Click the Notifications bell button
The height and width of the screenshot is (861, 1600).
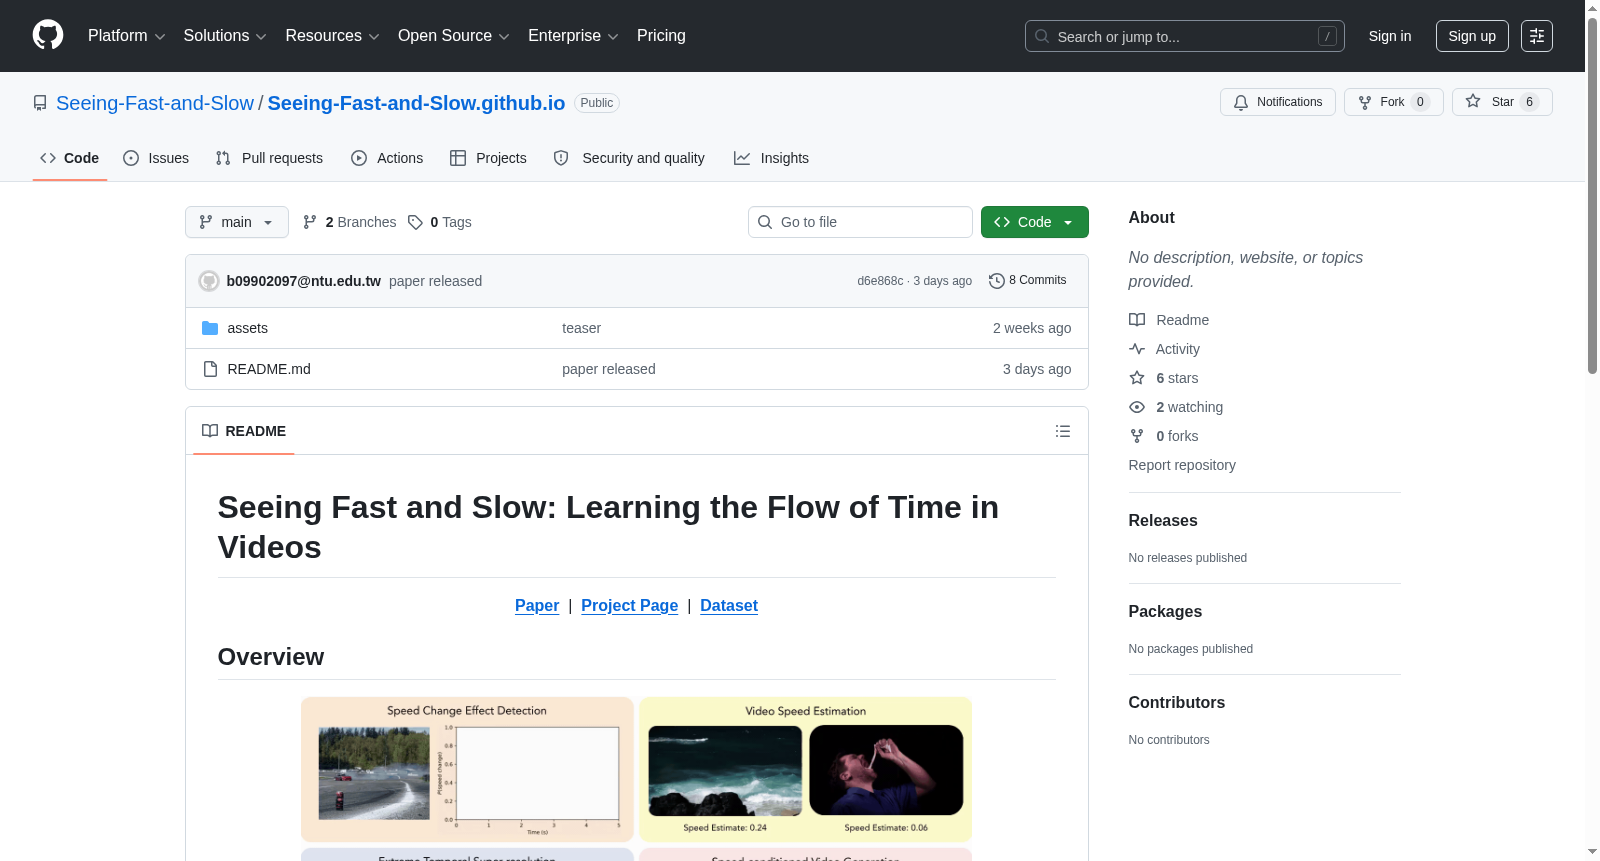(x=1277, y=102)
